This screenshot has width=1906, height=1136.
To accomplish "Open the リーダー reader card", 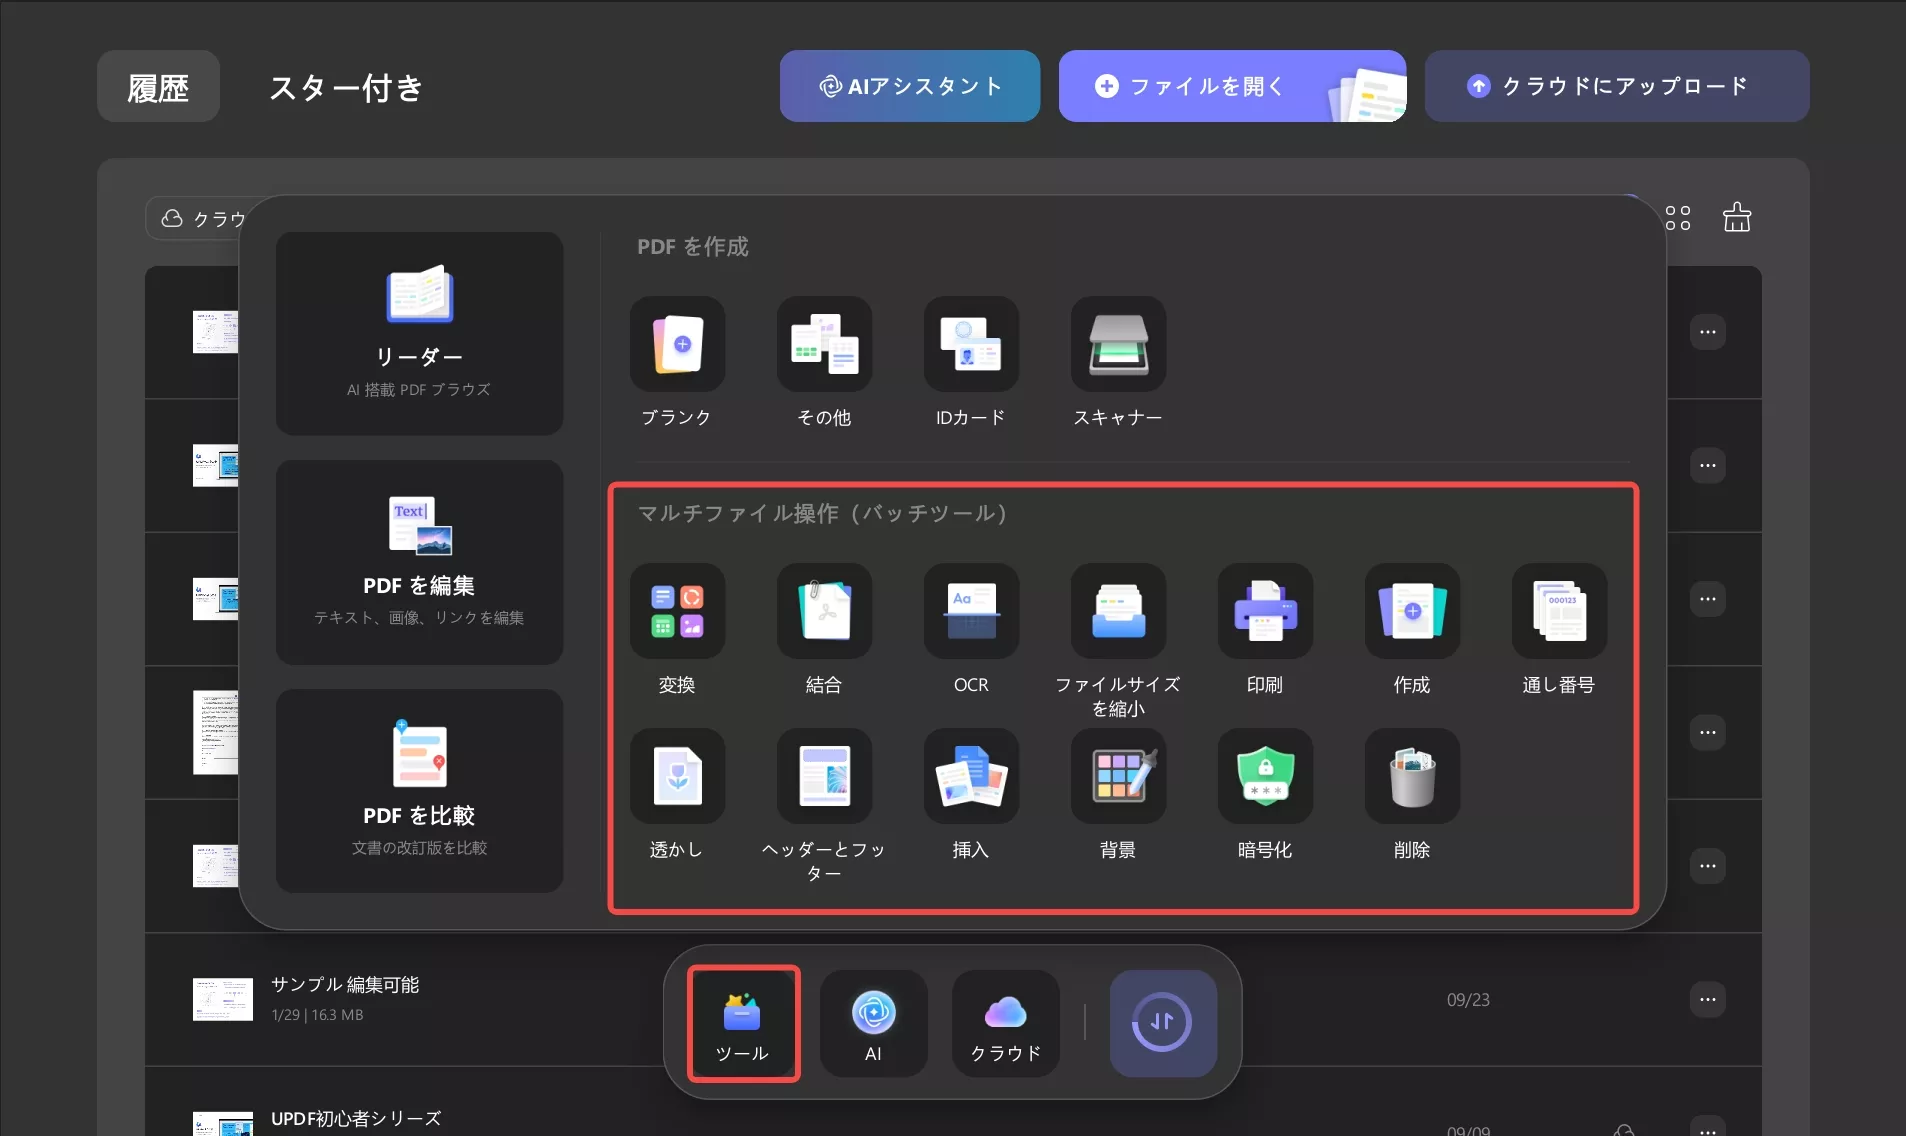I will (x=419, y=334).
